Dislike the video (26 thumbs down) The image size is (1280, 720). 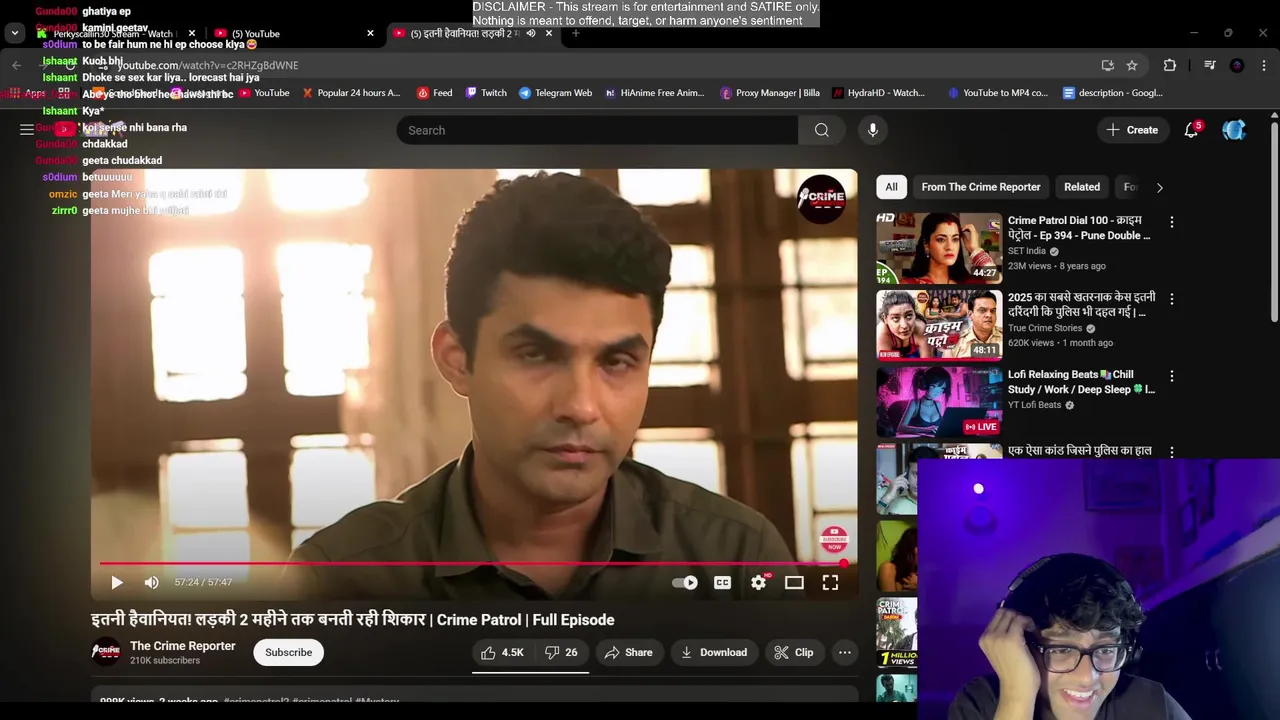pos(561,652)
